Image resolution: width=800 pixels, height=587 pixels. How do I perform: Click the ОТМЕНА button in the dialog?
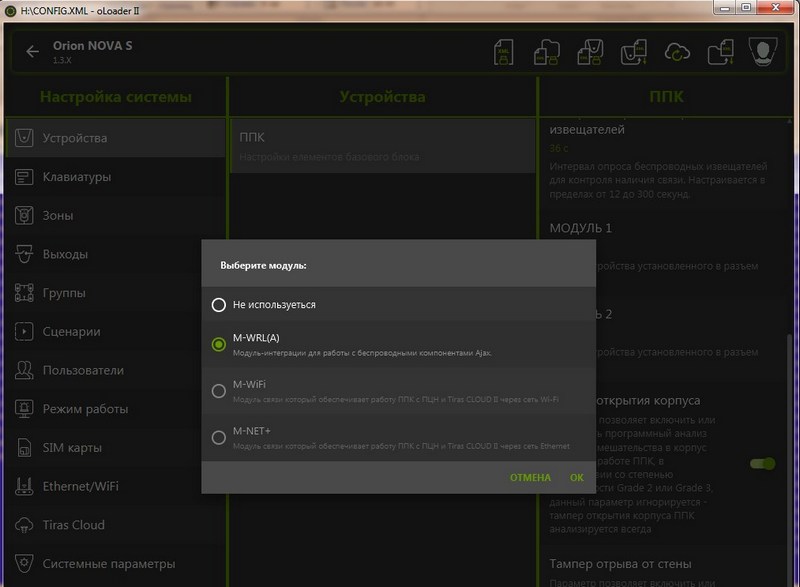coord(530,478)
